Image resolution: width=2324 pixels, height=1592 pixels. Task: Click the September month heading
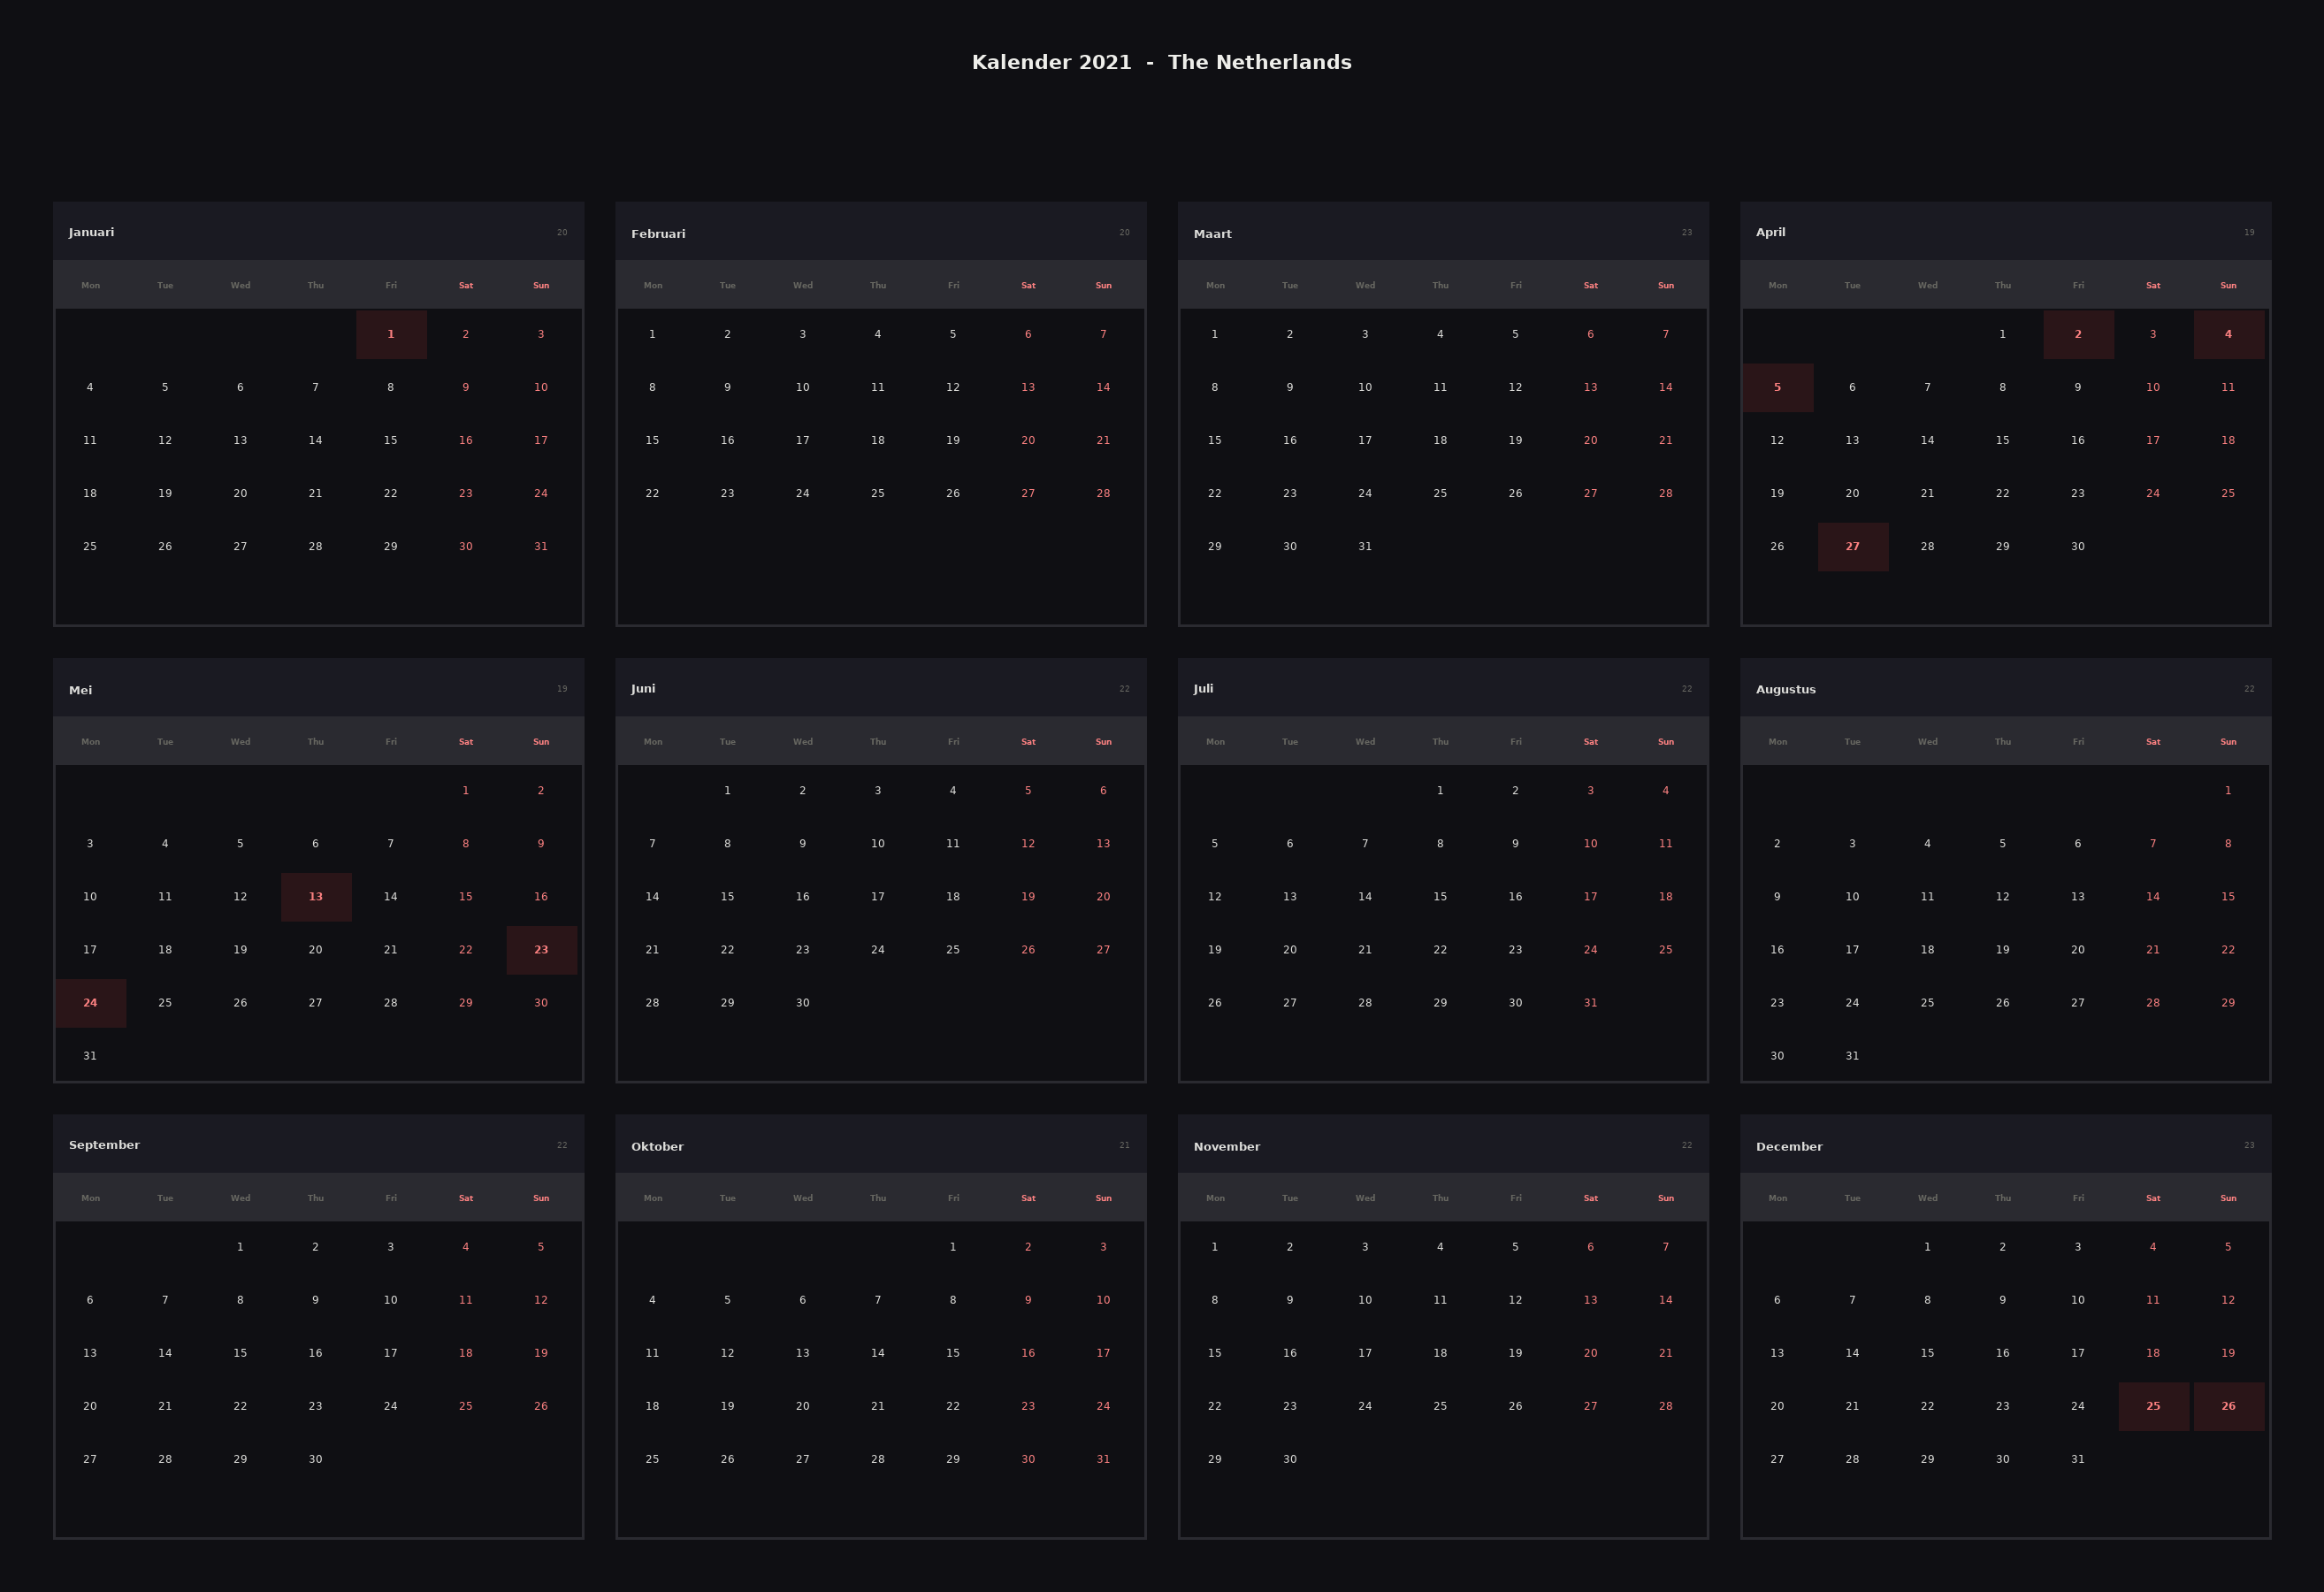(x=104, y=1145)
